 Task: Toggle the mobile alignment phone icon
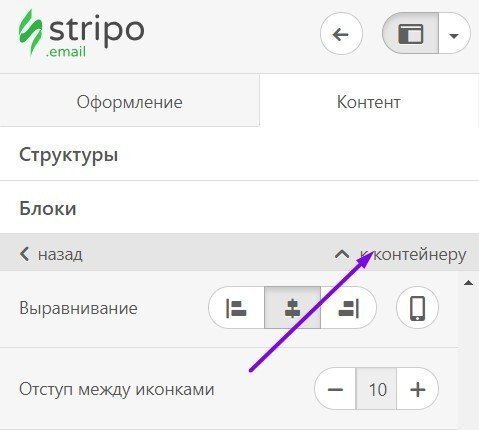(418, 308)
